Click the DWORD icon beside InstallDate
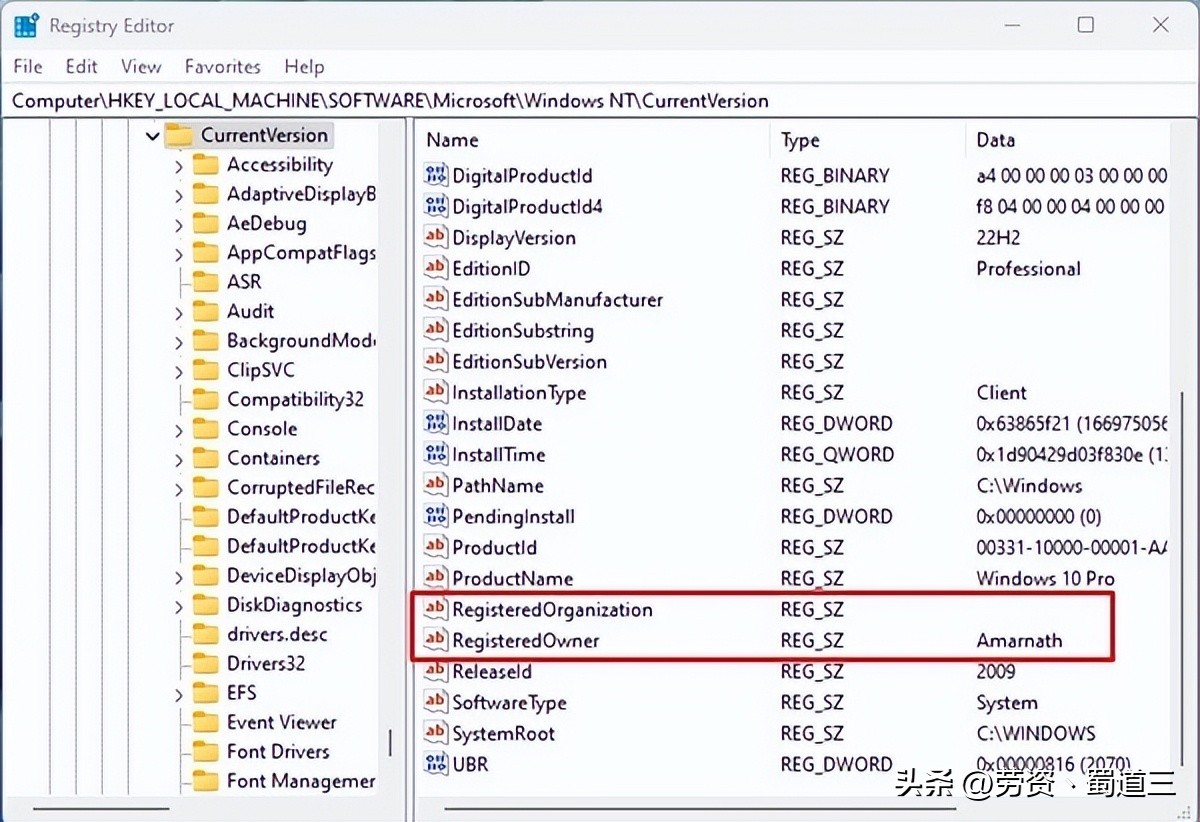The width and height of the screenshot is (1200, 822). point(435,423)
